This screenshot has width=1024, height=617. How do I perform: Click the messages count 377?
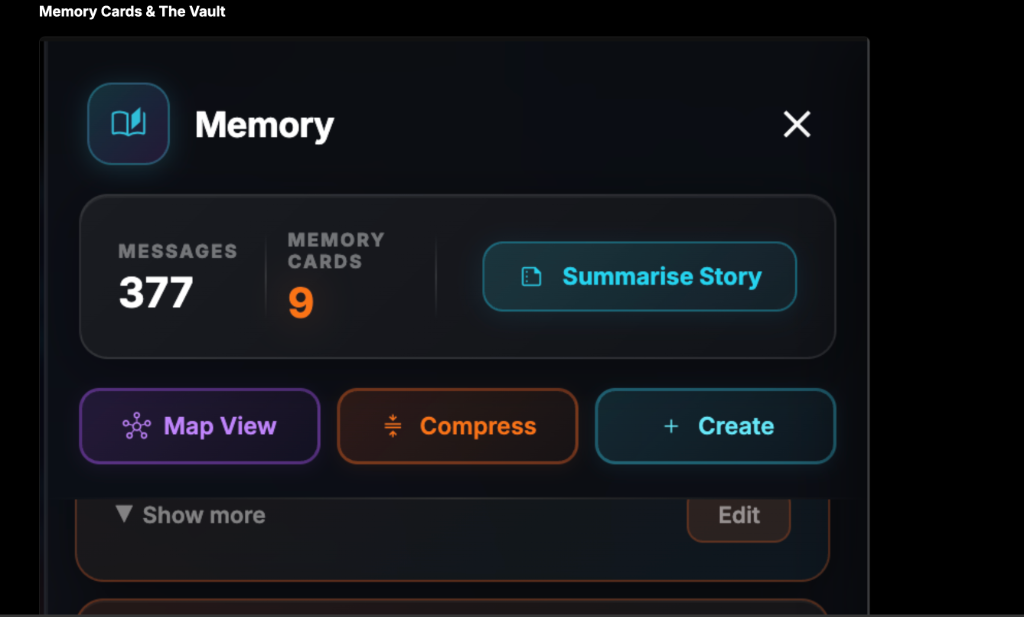(156, 292)
